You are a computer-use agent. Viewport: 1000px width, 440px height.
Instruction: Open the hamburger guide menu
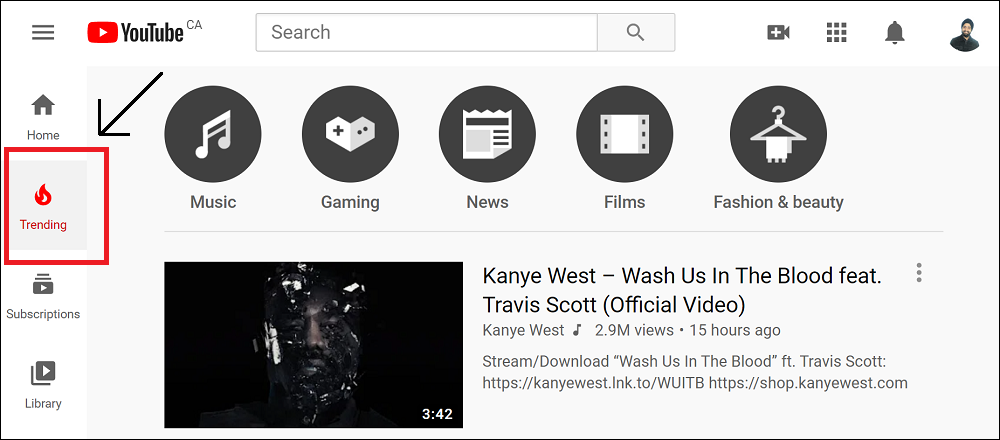(x=43, y=32)
